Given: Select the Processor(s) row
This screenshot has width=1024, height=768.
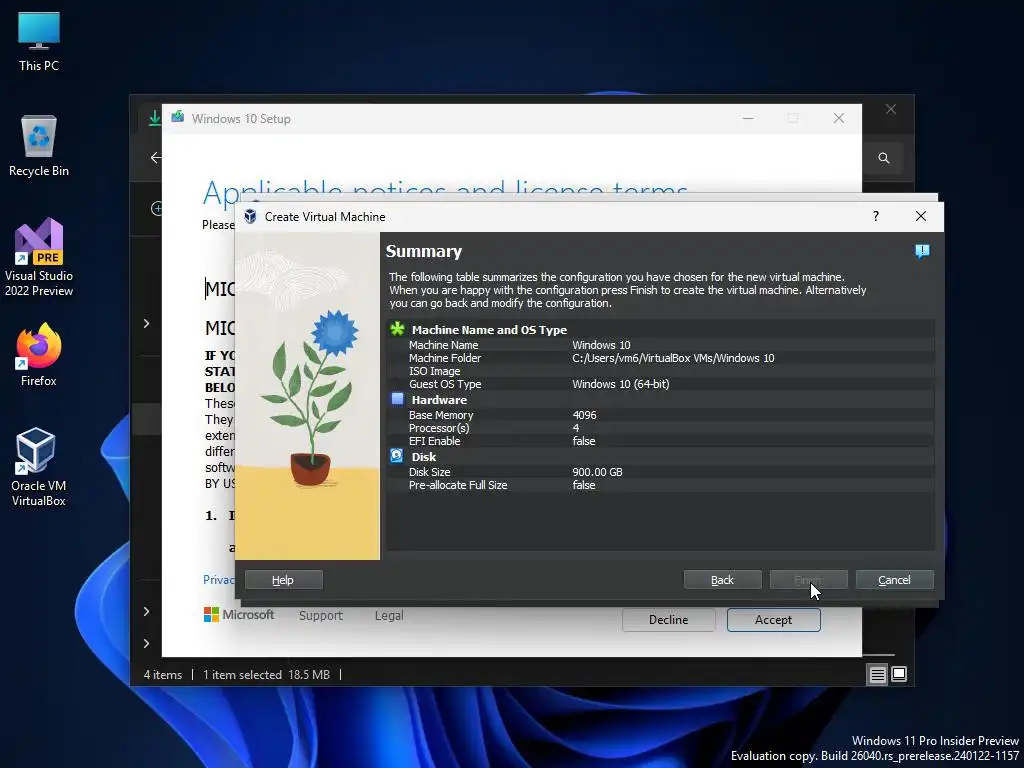Looking at the screenshot, I should tap(660, 428).
